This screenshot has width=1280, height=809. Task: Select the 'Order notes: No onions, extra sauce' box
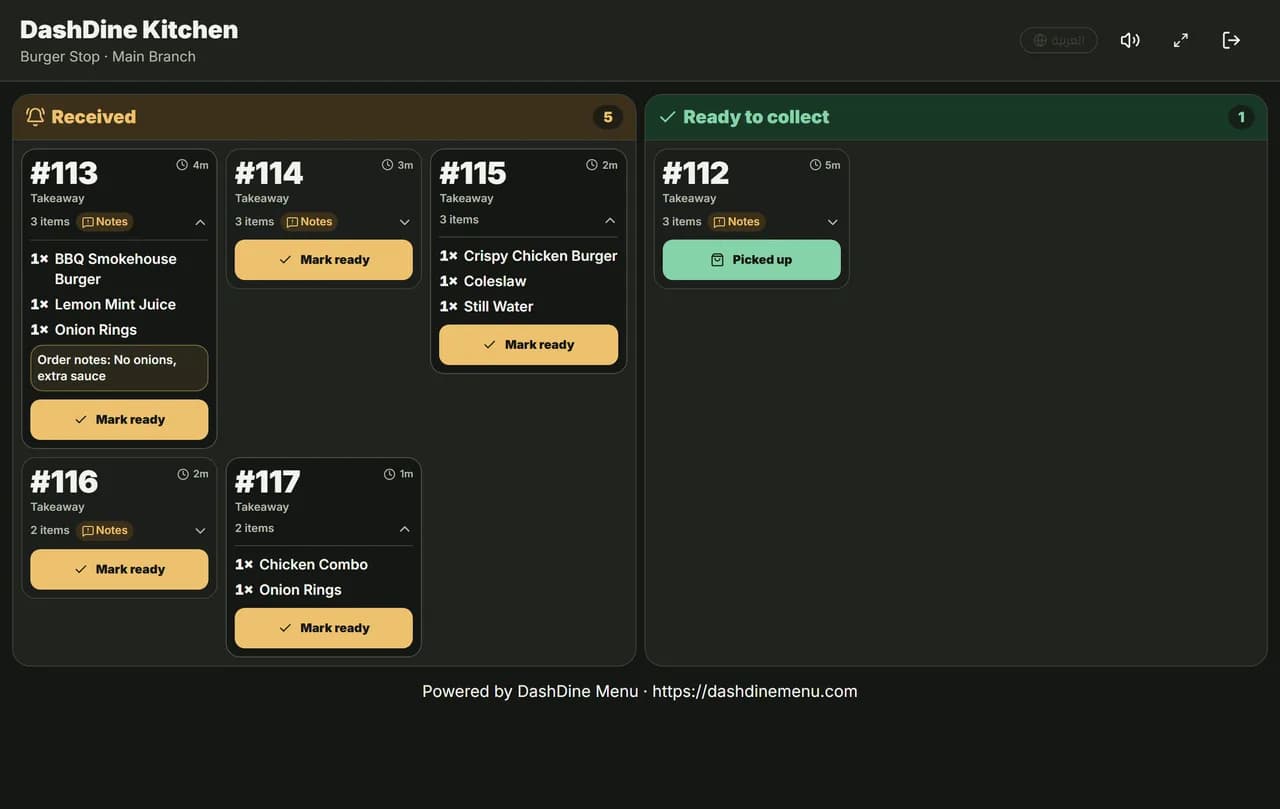click(x=119, y=368)
